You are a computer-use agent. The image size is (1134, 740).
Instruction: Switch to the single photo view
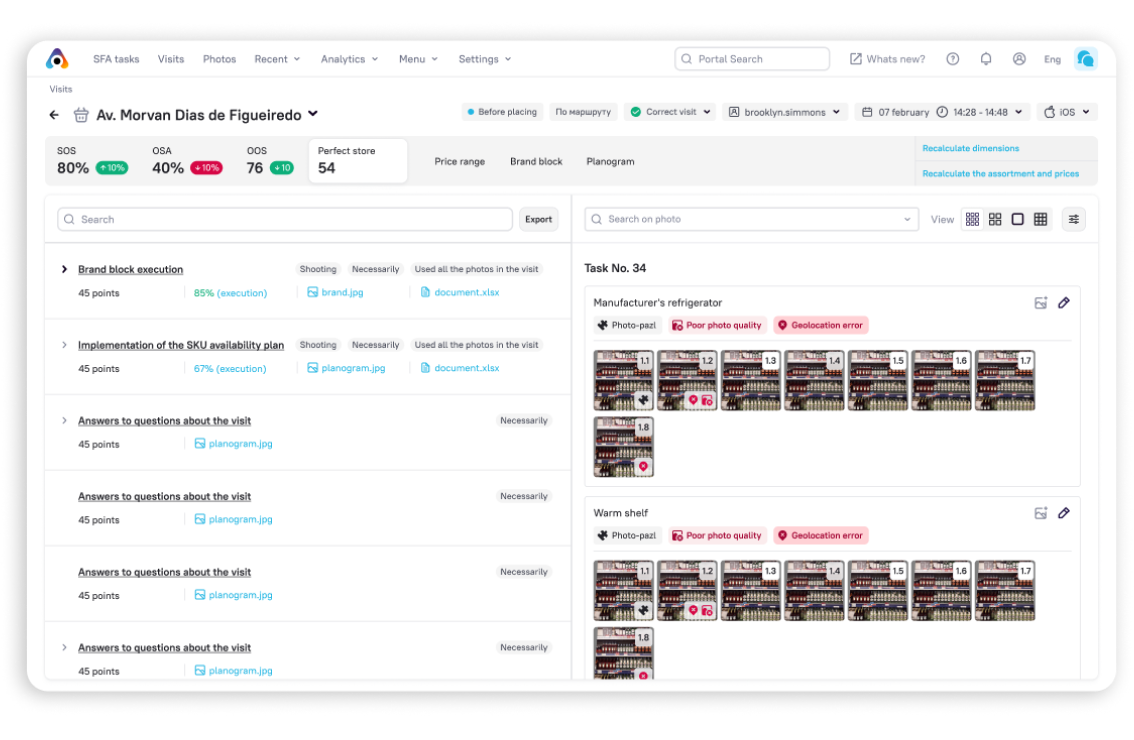click(1018, 219)
